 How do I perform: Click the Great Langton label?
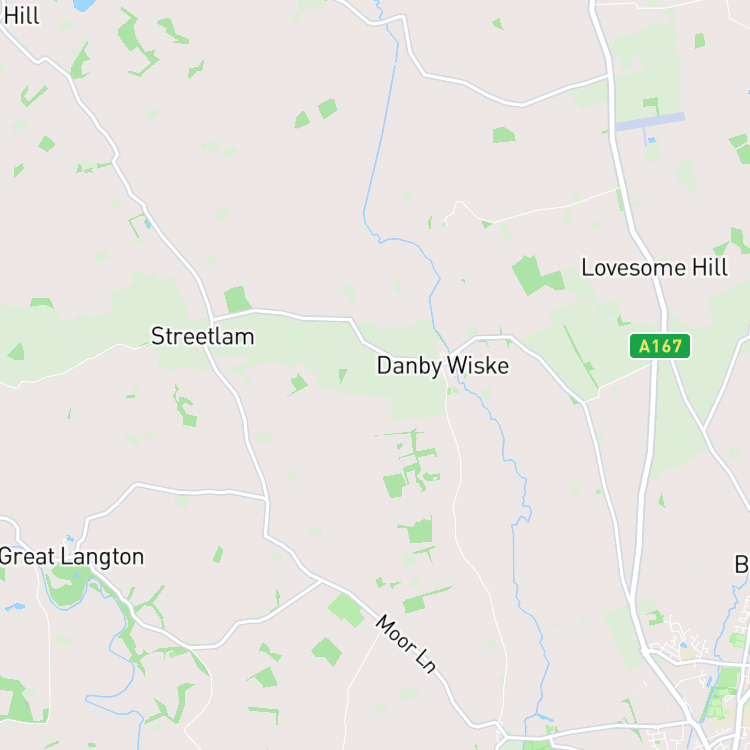[72, 557]
